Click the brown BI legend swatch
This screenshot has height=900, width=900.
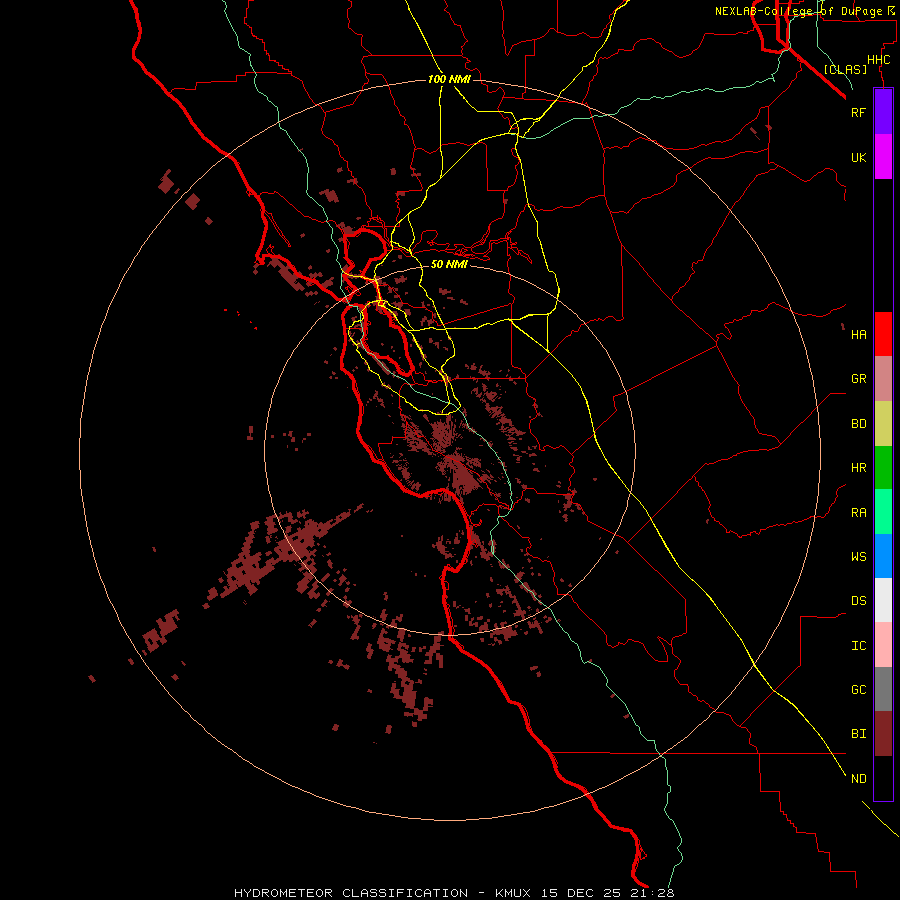tap(883, 734)
